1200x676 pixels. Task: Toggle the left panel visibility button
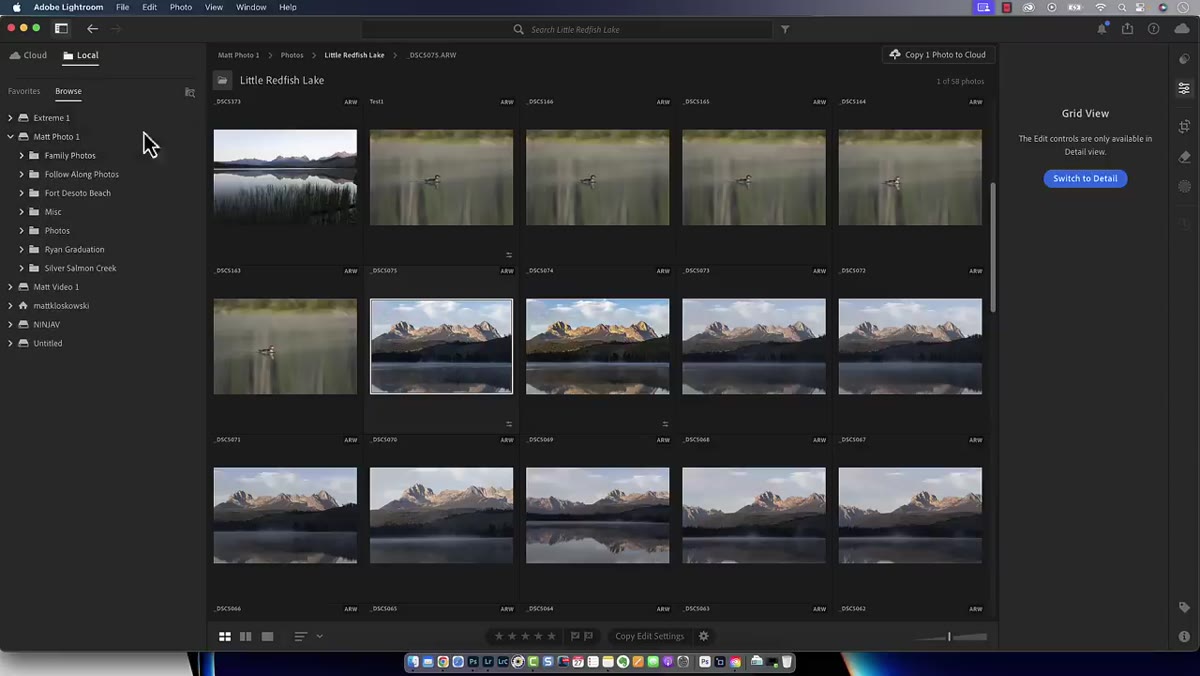(61, 29)
